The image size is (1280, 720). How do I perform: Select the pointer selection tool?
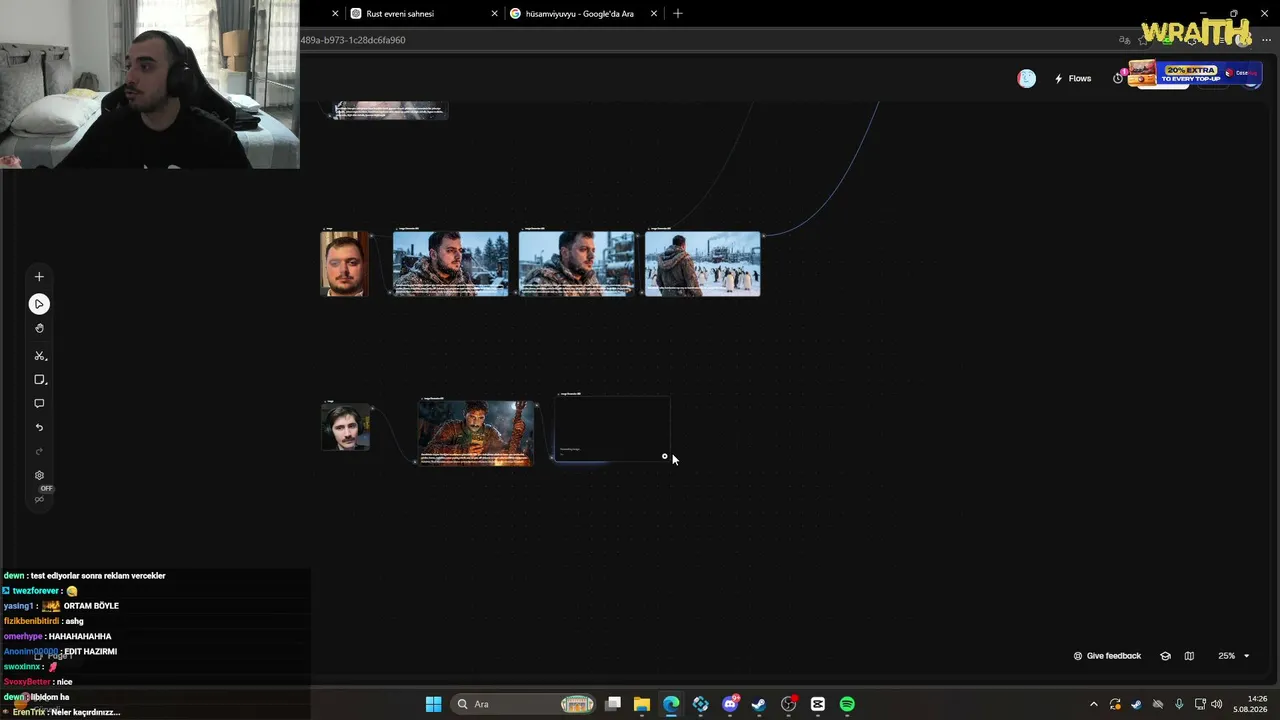39,304
